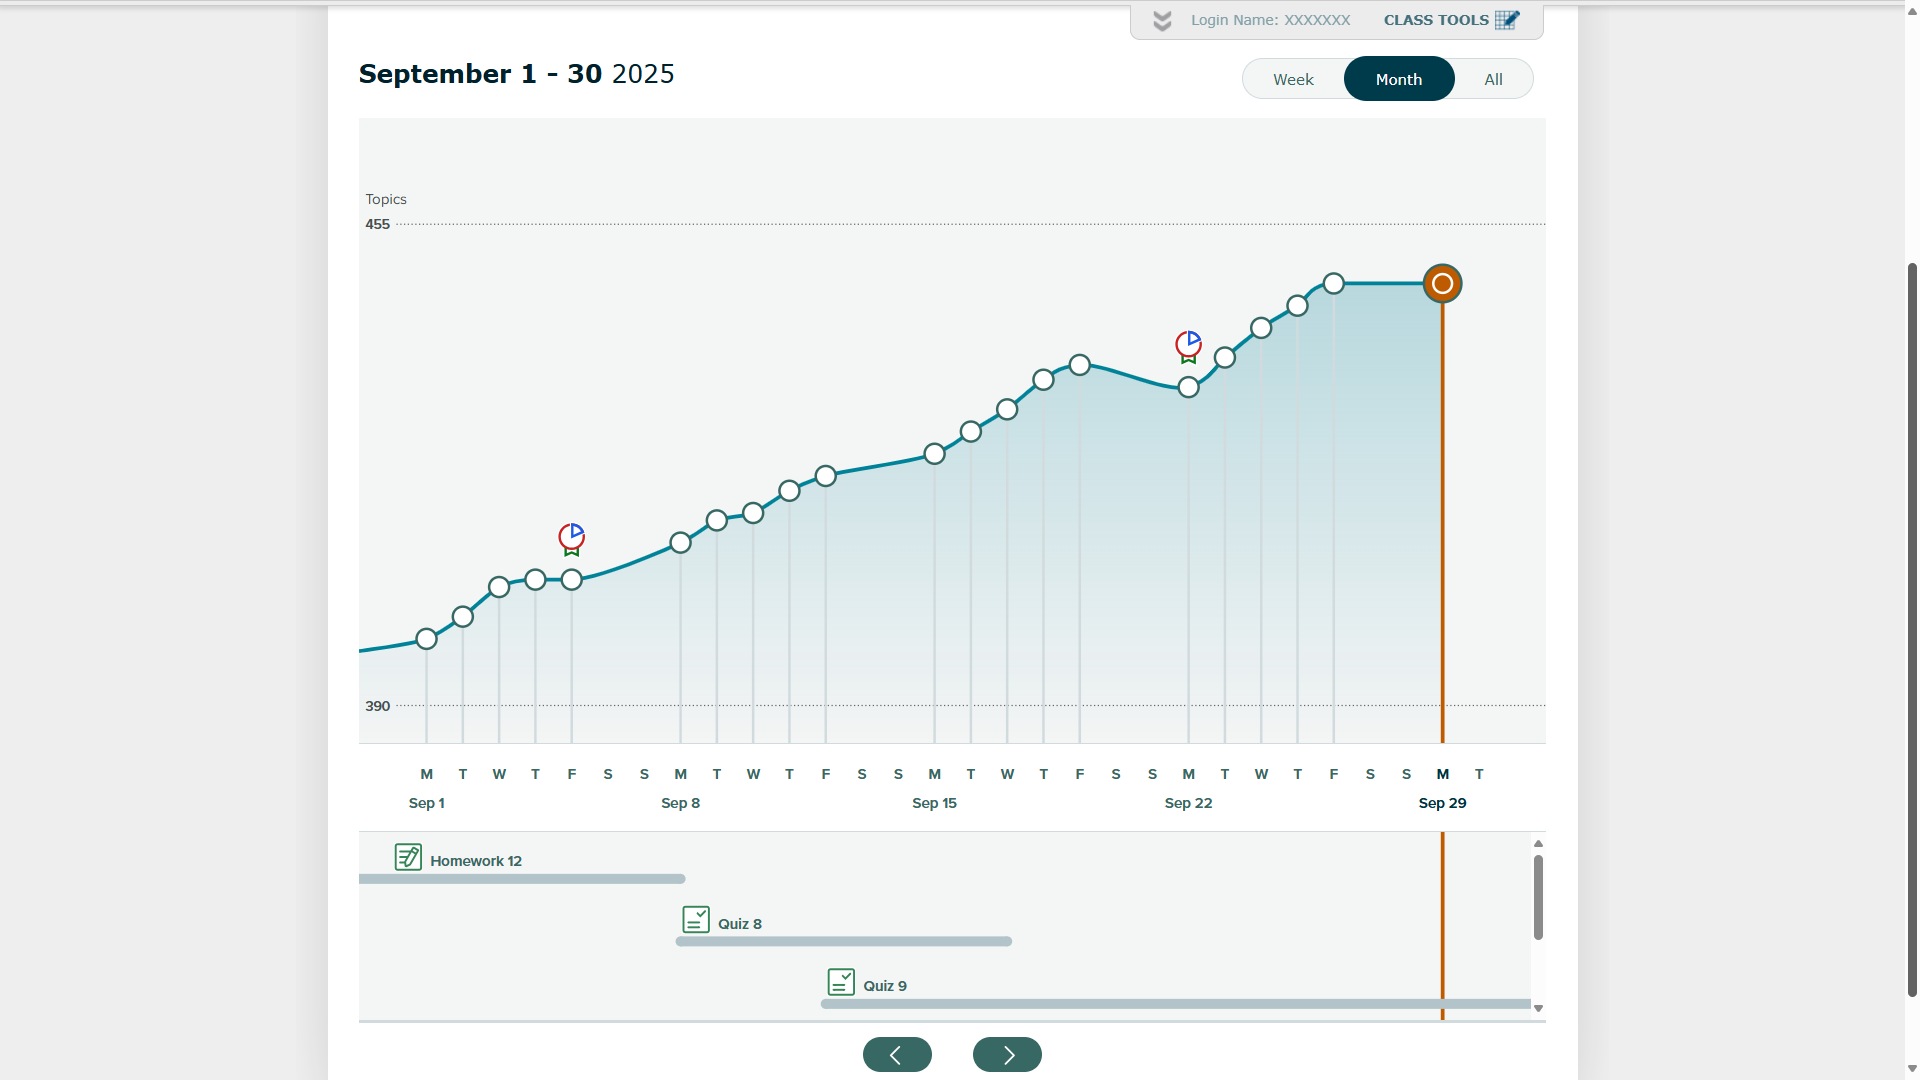The height and width of the screenshot is (1080, 1920).
Task: Select the orange current-day marker on chart
Action: (1442, 284)
